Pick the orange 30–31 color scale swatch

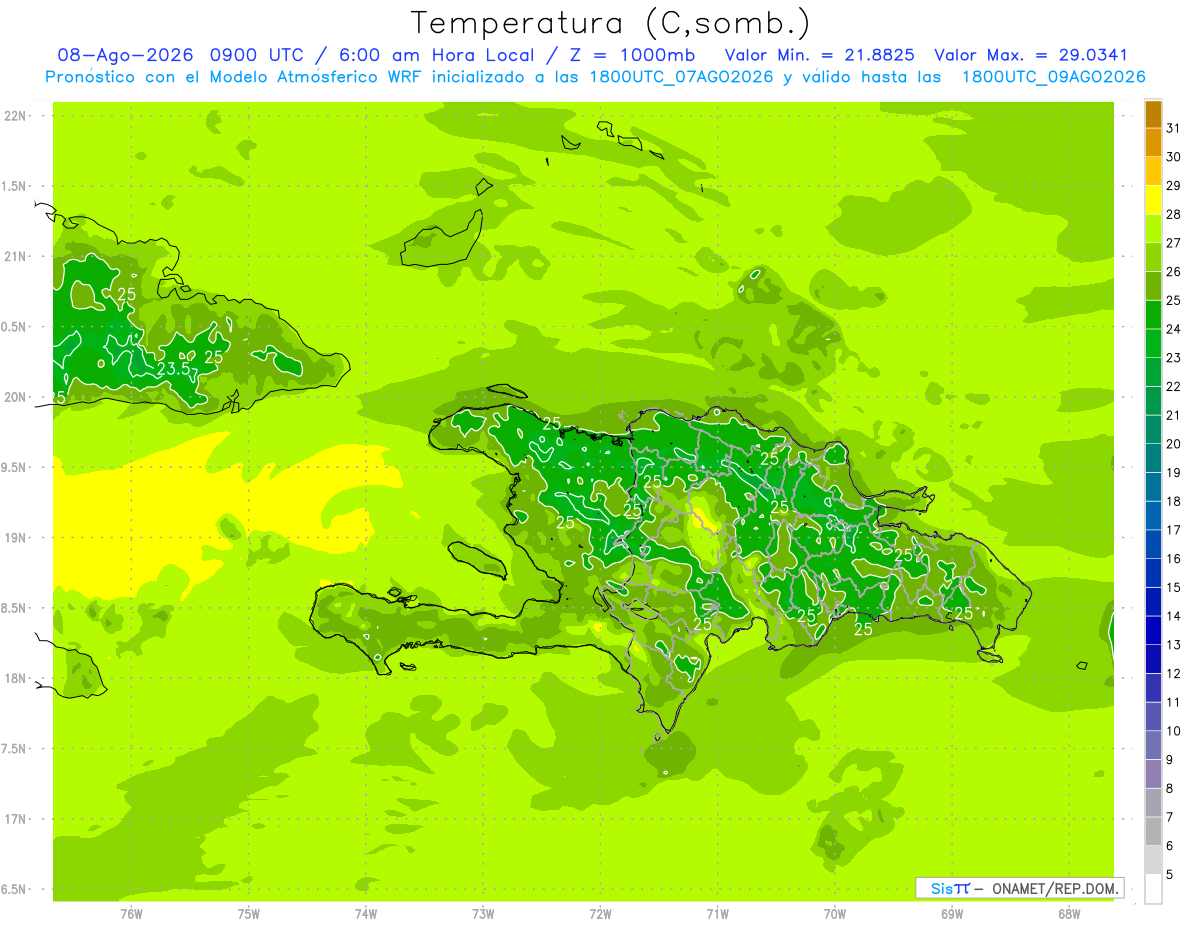[x=1153, y=143]
